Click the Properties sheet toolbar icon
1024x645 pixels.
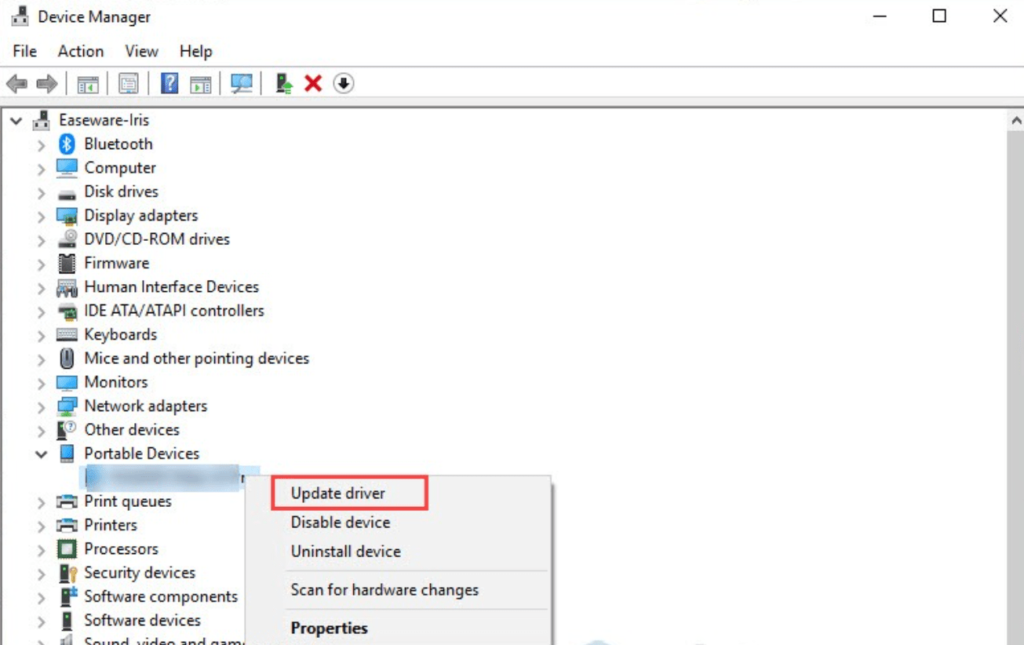129,84
